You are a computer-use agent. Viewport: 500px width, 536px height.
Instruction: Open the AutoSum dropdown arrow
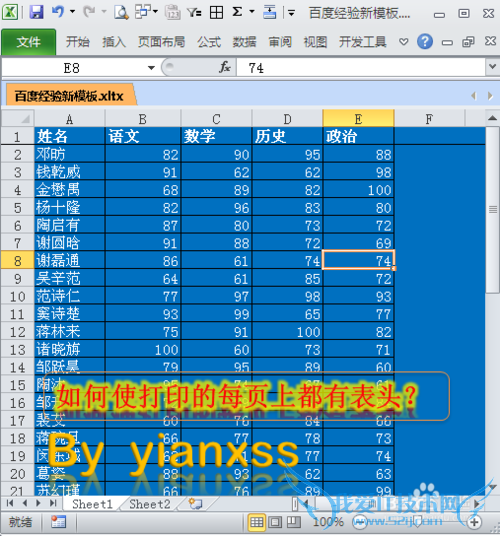coord(252,12)
